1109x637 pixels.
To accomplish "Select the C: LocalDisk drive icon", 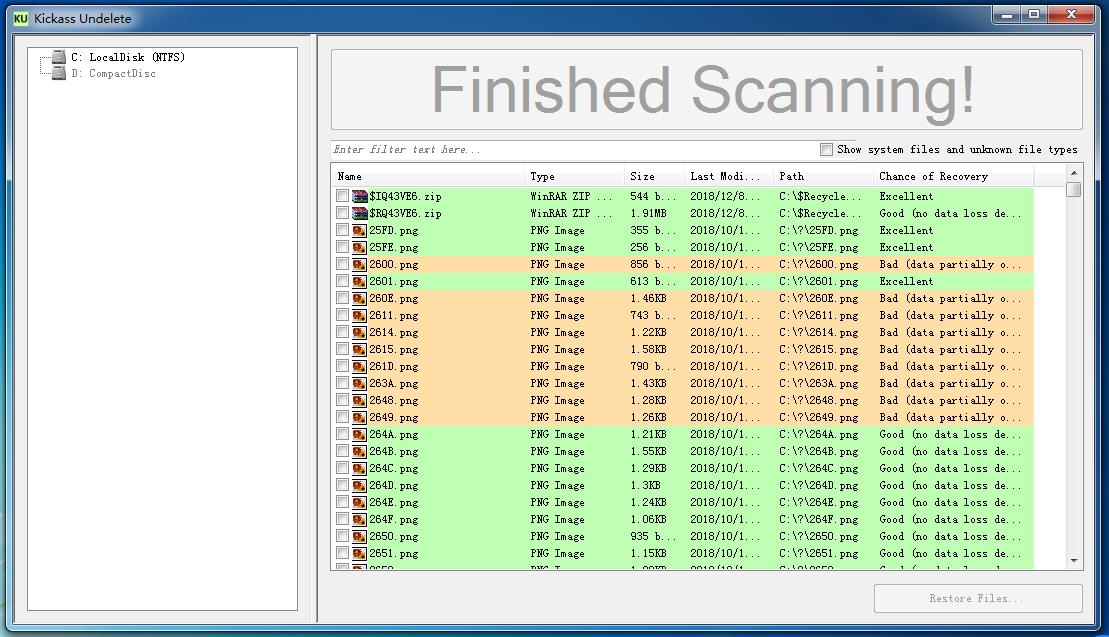I will click(x=59, y=57).
